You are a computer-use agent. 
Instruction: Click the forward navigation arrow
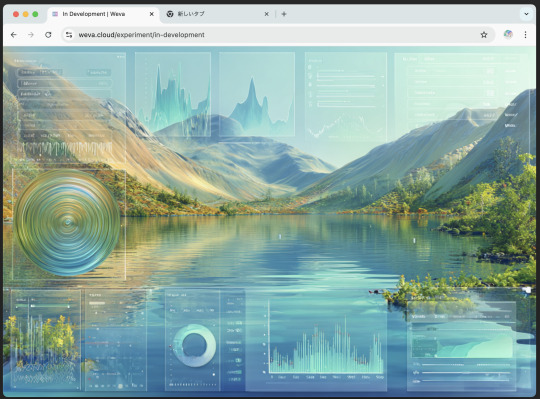coord(31,35)
